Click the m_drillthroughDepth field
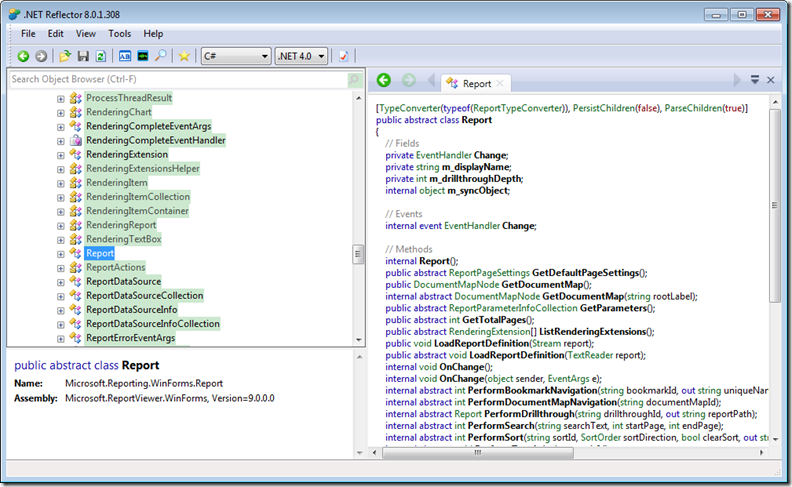Viewport: 792px width, 487px height. (475, 179)
